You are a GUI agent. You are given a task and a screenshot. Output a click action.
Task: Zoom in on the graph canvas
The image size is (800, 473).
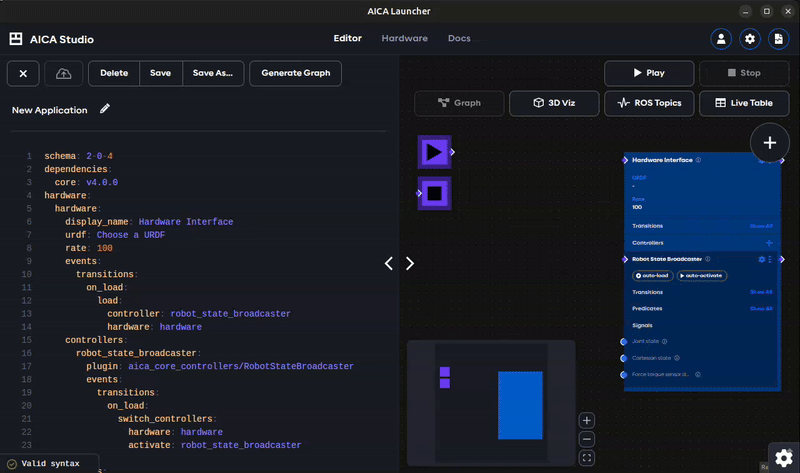click(587, 420)
